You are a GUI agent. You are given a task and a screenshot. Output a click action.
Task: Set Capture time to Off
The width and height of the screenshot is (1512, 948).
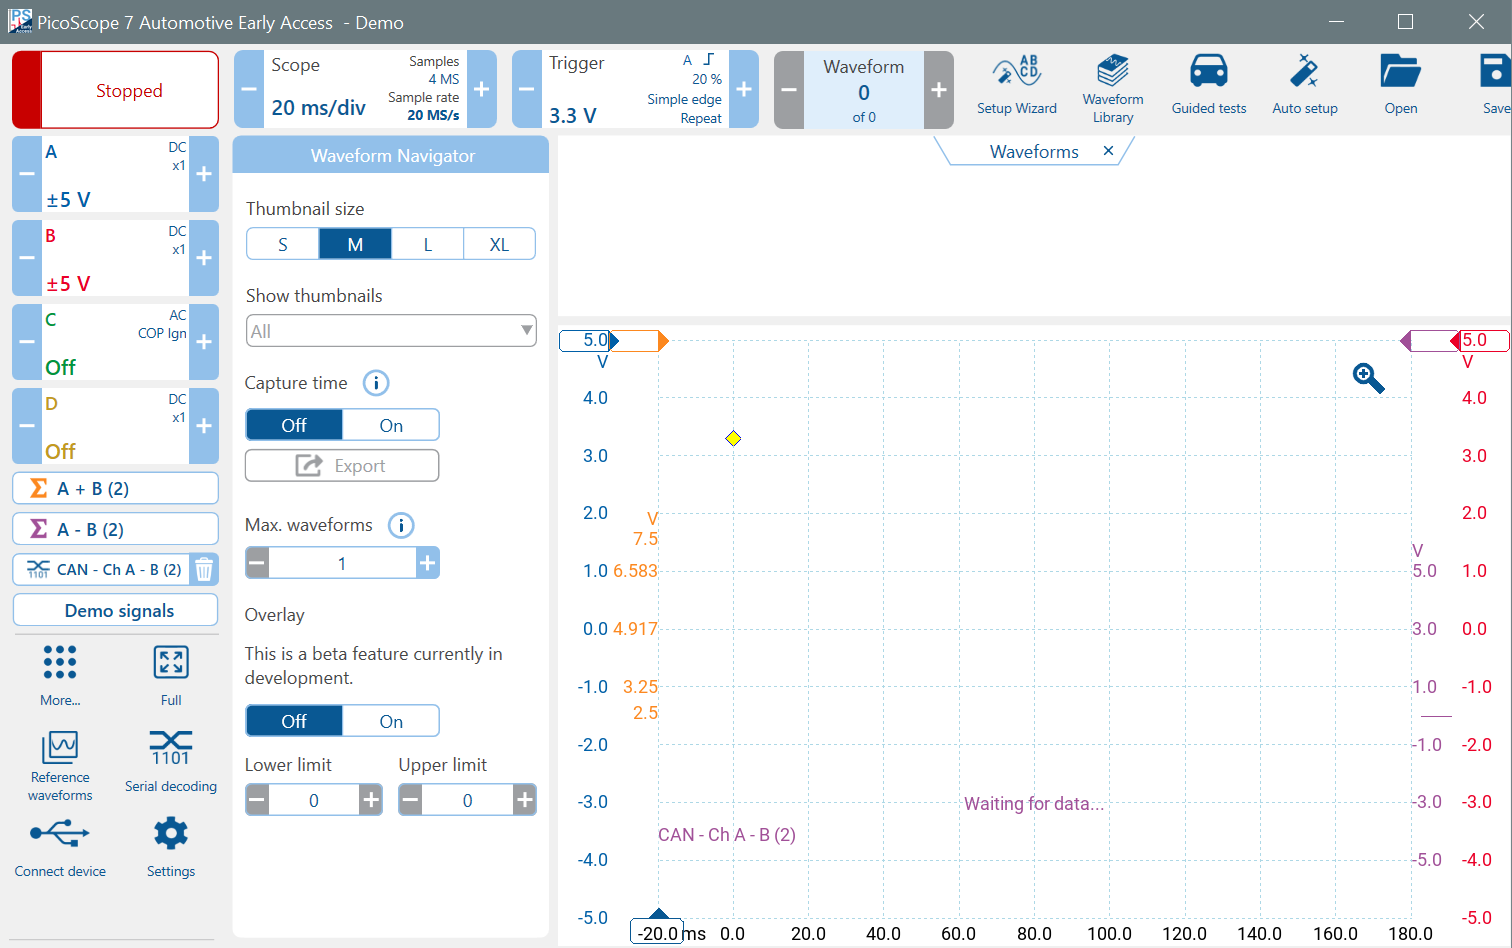(294, 425)
